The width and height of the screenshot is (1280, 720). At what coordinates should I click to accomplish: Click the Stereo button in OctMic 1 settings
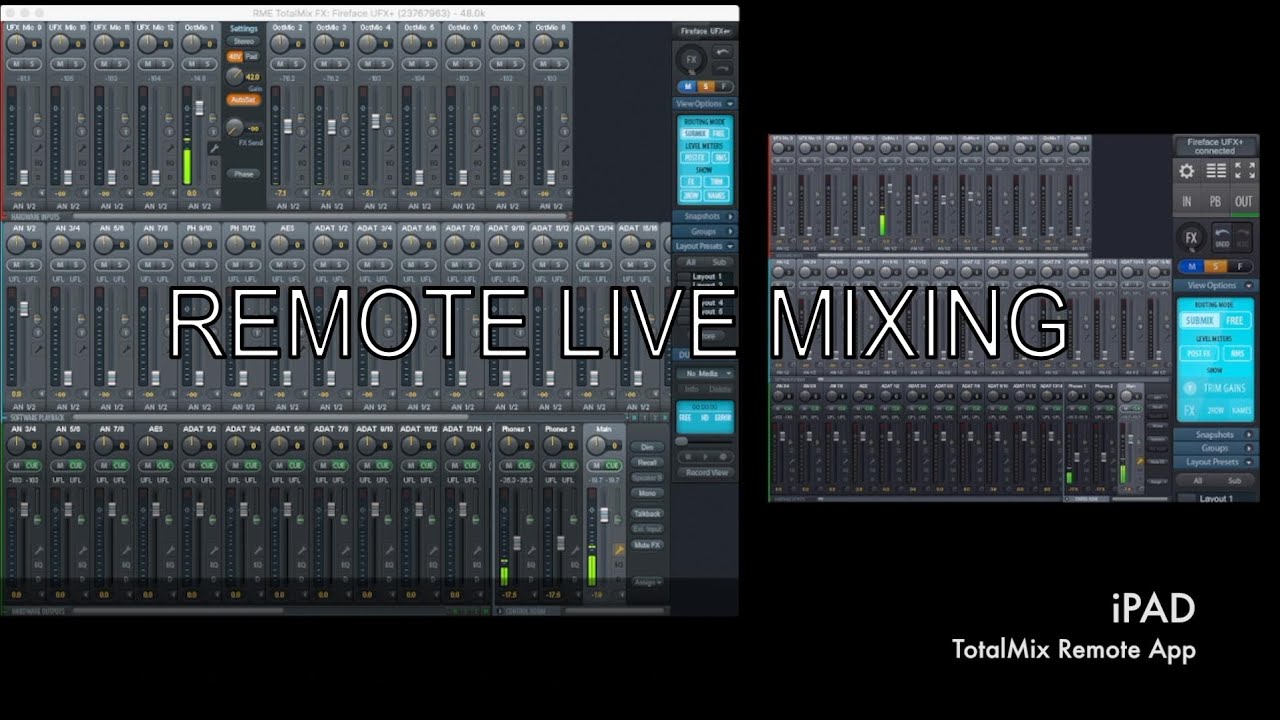click(x=243, y=41)
